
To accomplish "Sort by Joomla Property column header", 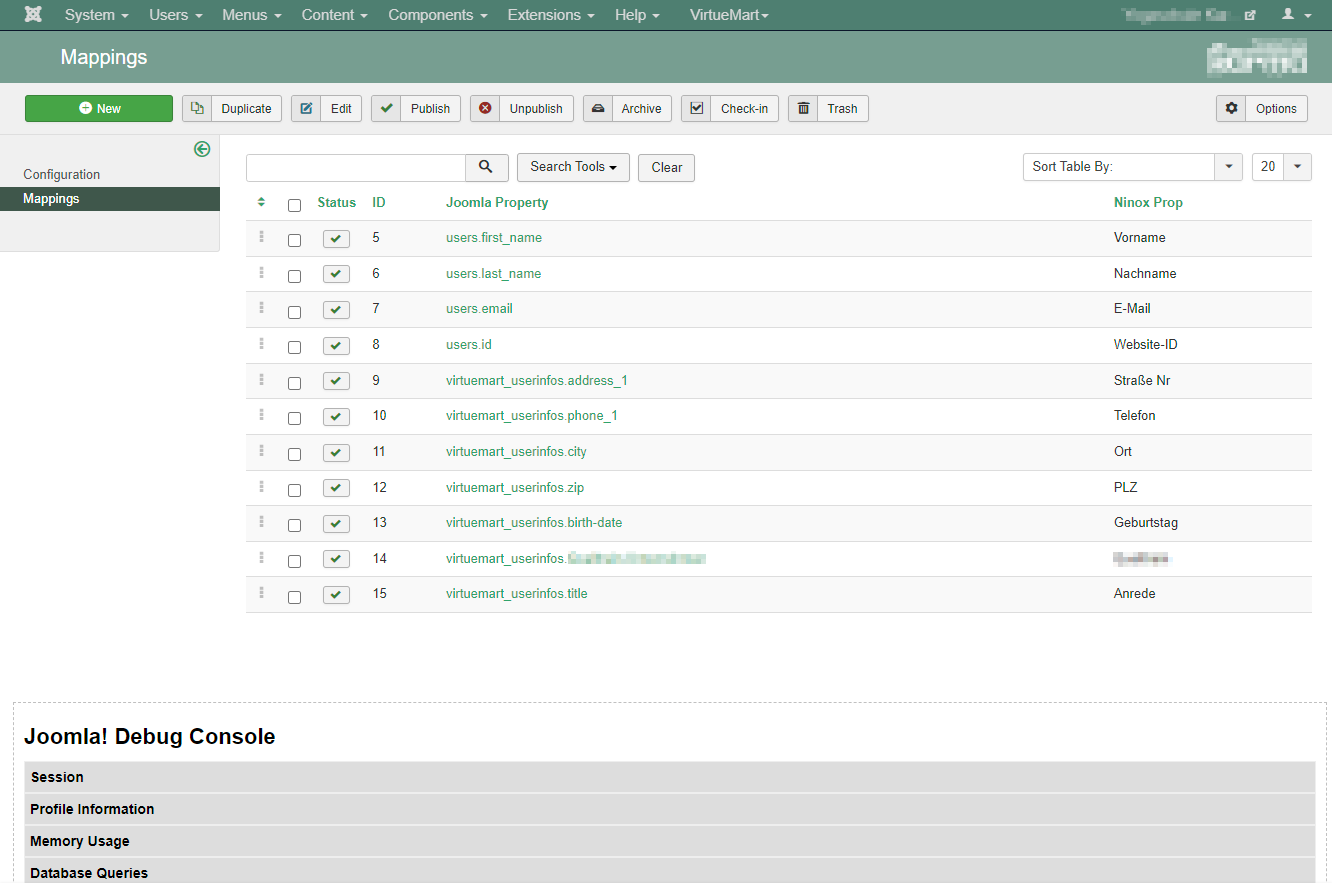I will coord(497,202).
